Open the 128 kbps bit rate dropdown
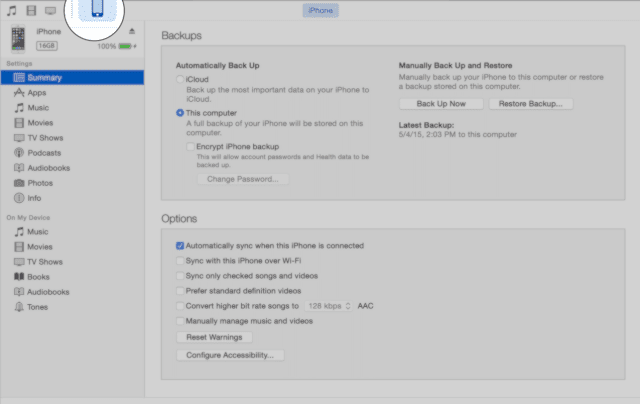Image resolution: width=640 pixels, height=404 pixels. coord(329,306)
